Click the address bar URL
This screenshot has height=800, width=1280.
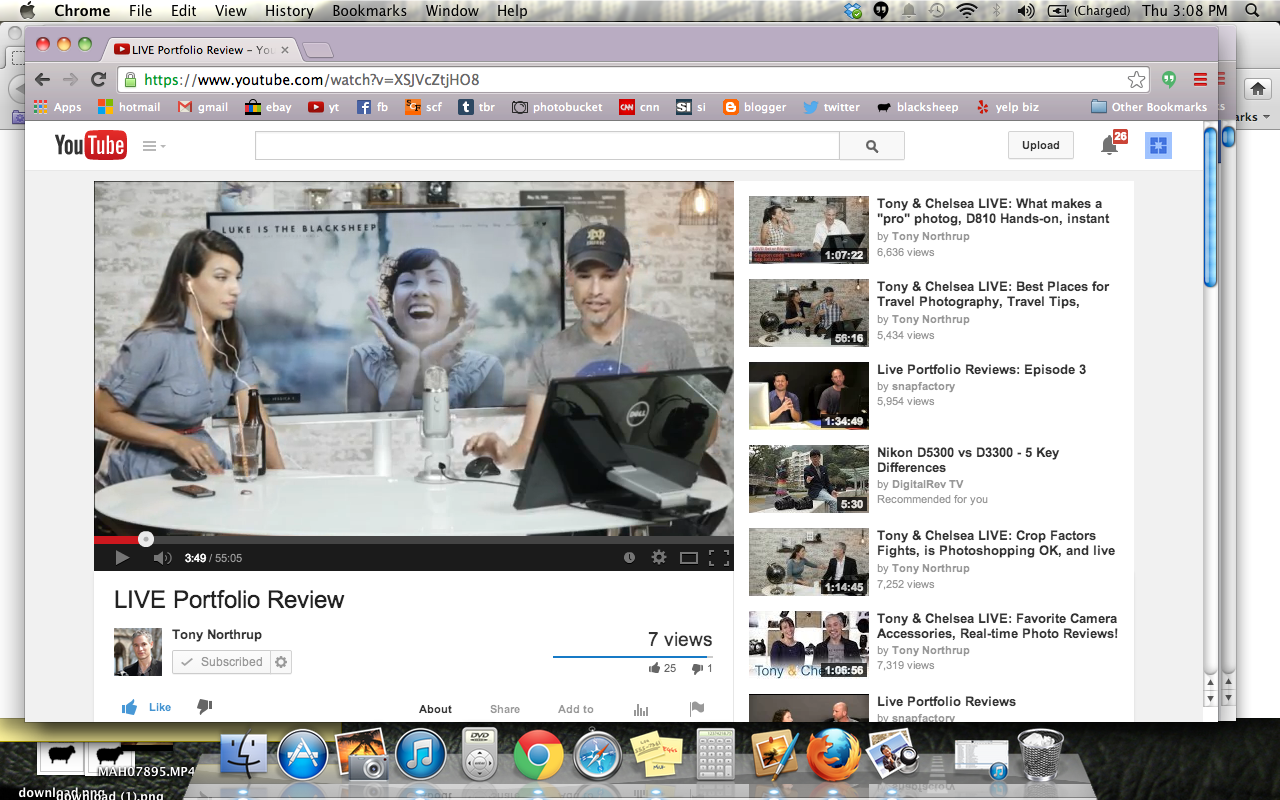311,80
